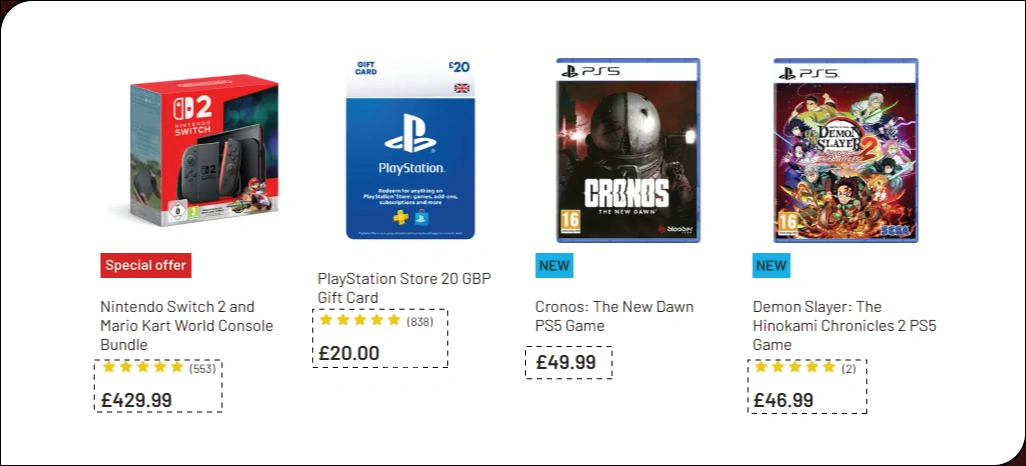Image resolution: width=1026 pixels, height=466 pixels.
Task: View the 838 reviews count for gift card
Action: (x=420, y=321)
